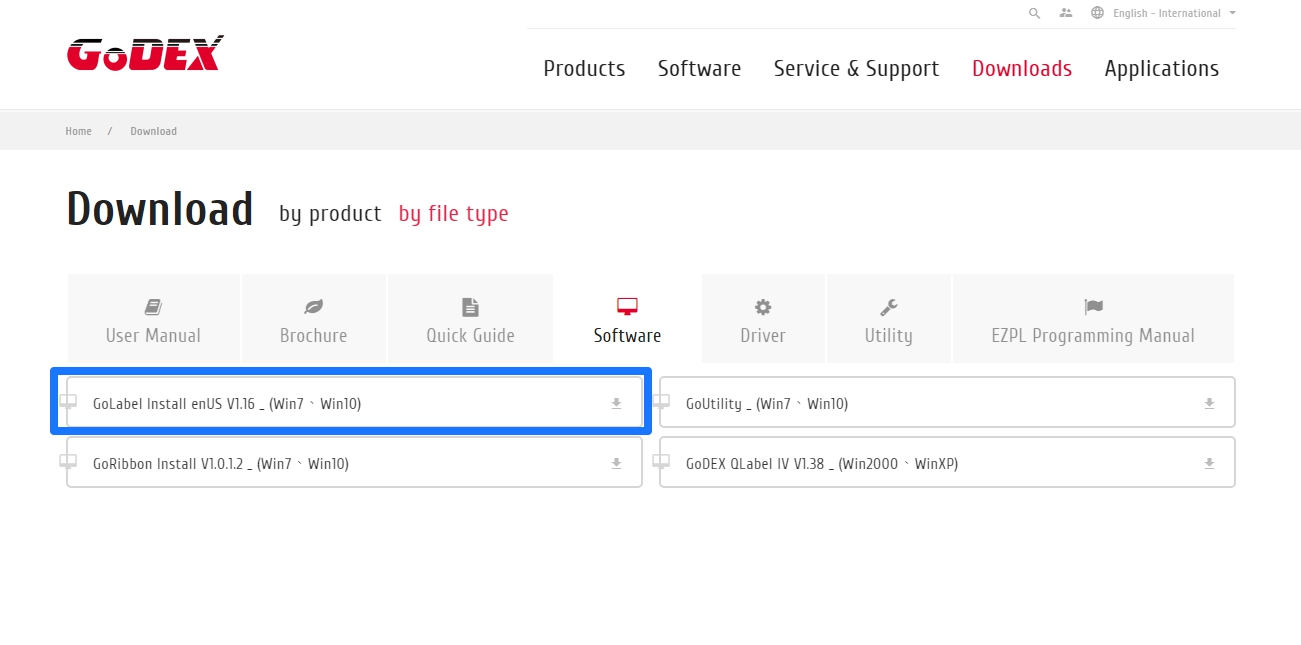
Task: Open the Software navigation menu
Action: click(x=699, y=69)
